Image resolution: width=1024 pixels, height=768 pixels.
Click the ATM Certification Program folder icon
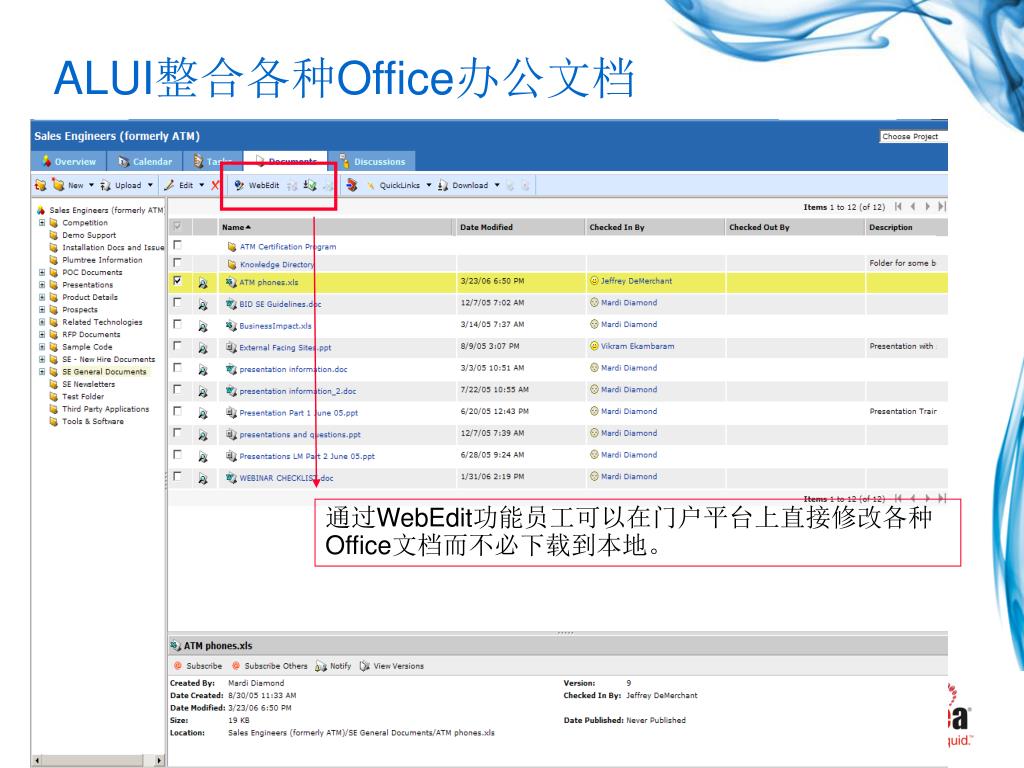pyautogui.click(x=231, y=247)
